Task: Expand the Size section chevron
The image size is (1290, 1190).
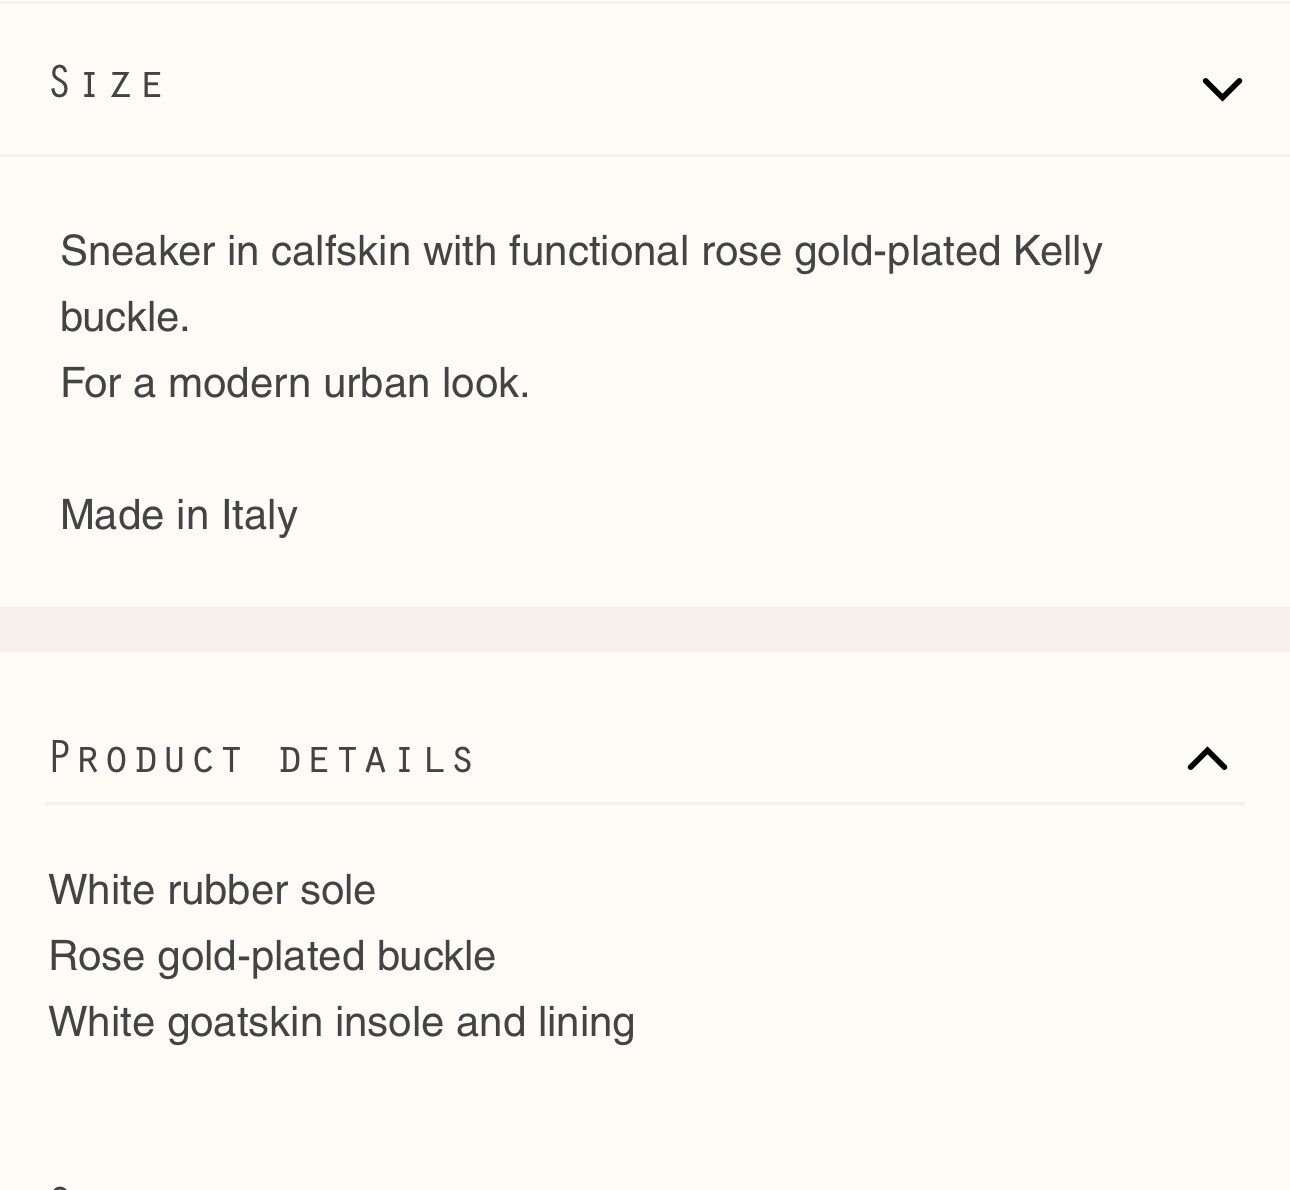Action: 1222,89
